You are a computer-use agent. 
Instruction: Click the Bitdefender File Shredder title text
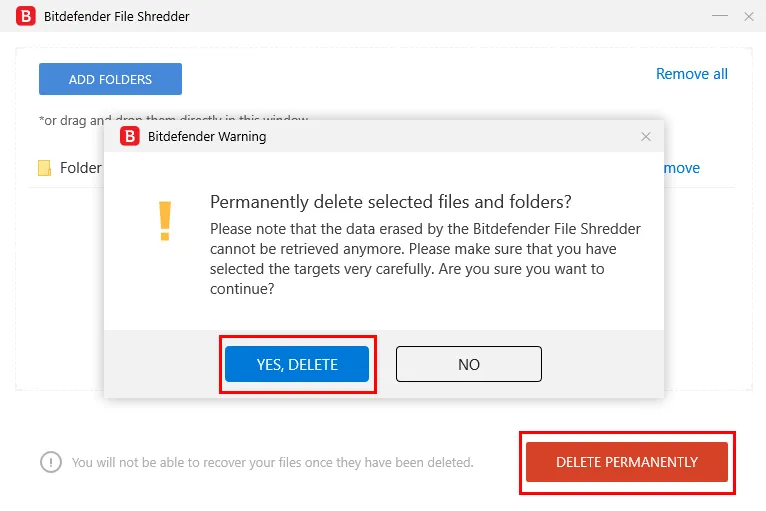[x=116, y=17]
